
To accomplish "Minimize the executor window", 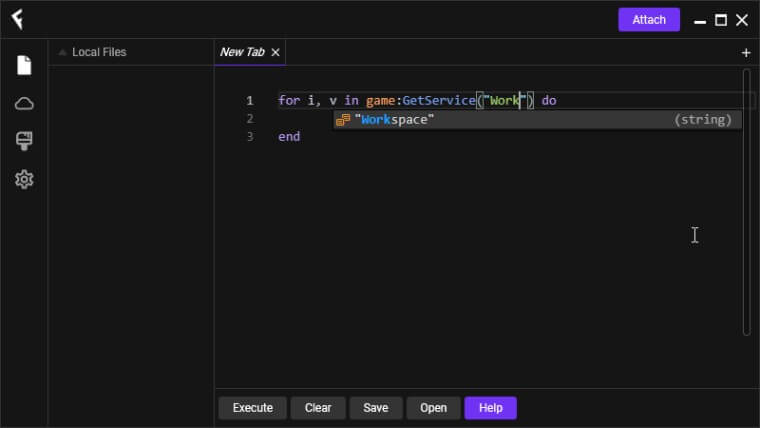I will (x=699, y=20).
